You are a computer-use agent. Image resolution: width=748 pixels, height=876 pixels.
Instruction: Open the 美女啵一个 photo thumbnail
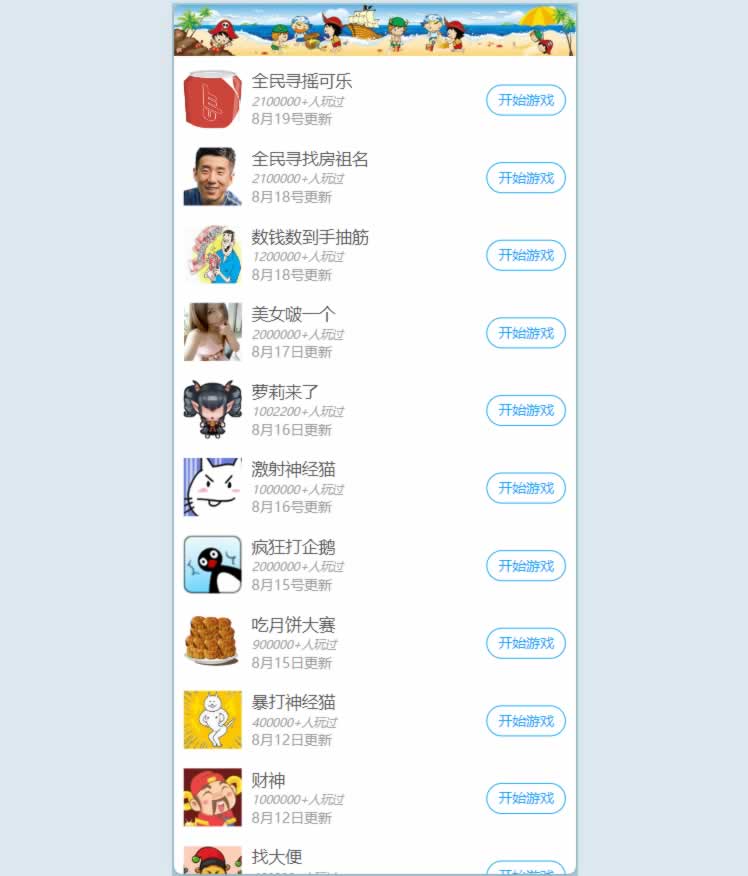pos(212,332)
